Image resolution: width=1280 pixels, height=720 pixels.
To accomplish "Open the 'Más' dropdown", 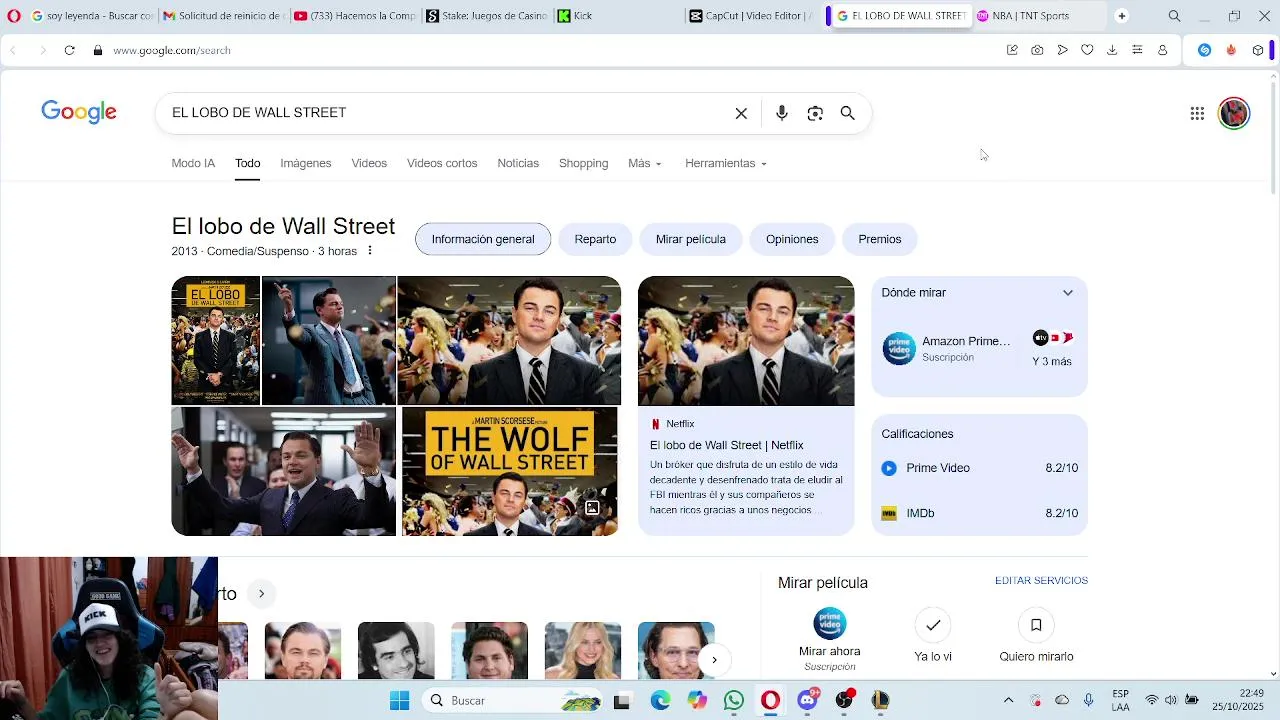I will click(x=645, y=163).
